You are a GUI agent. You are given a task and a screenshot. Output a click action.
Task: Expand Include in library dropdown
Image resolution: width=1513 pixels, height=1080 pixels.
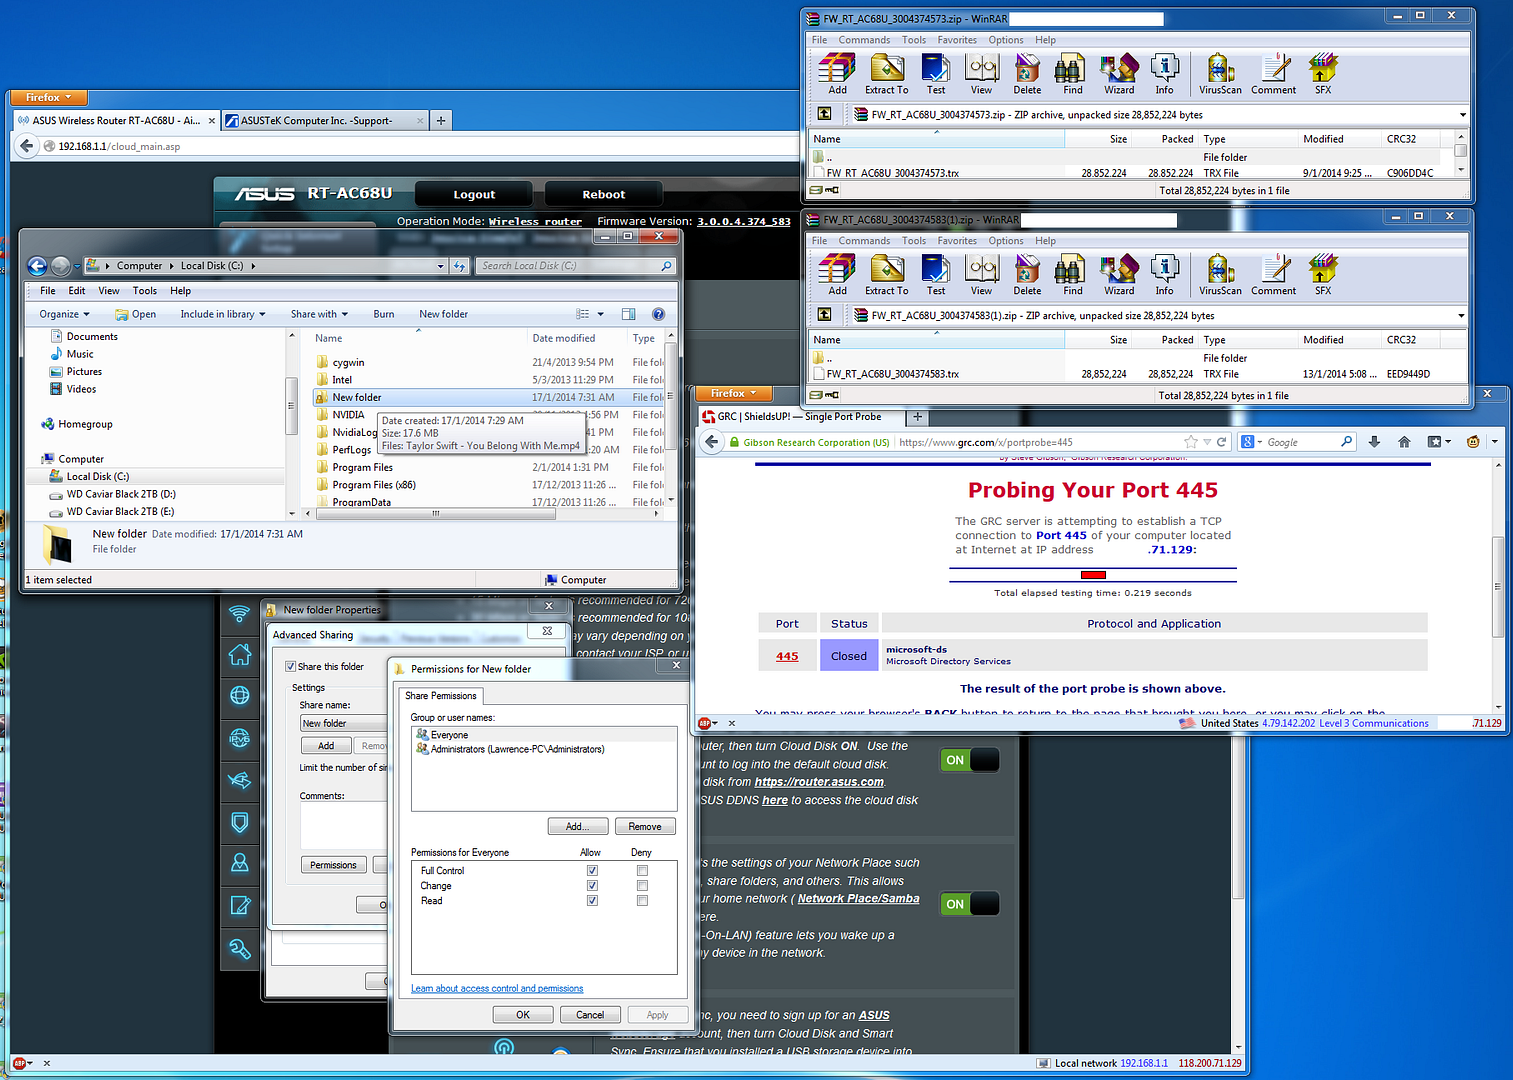pyautogui.click(x=223, y=314)
